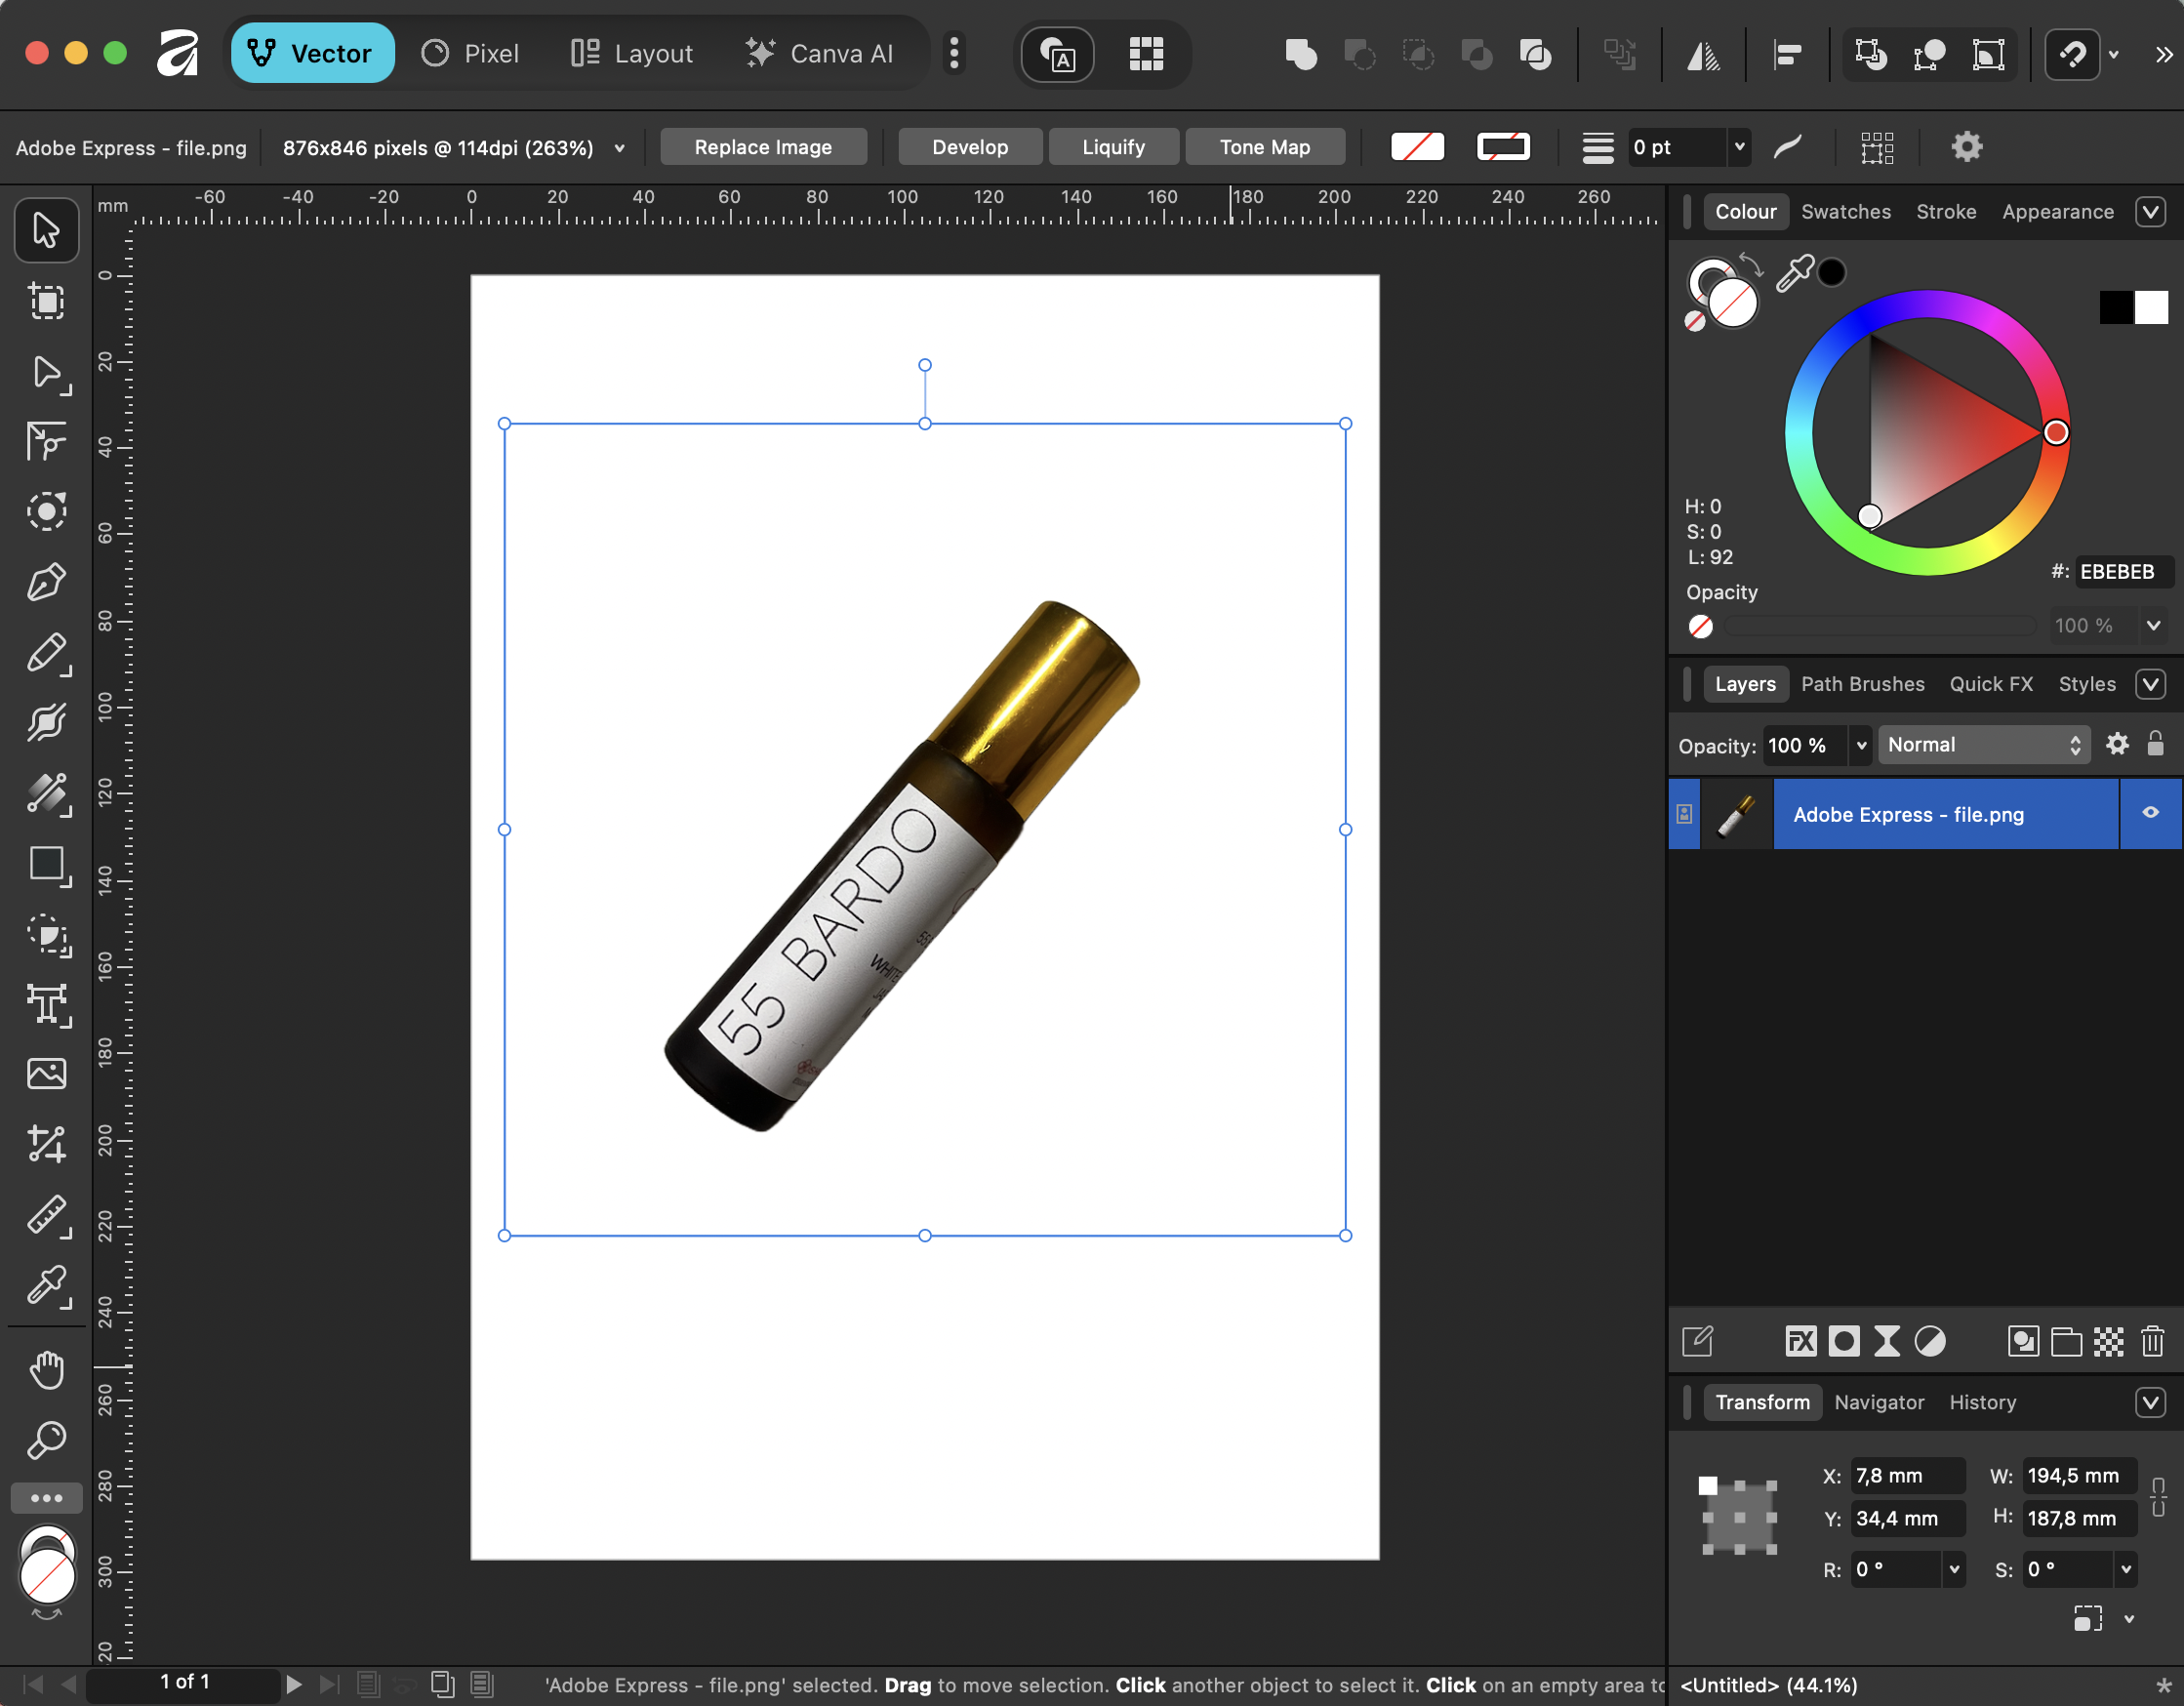Expand the stroke width dropdown
Image resolution: width=2184 pixels, height=1706 pixels.
[1740, 147]
